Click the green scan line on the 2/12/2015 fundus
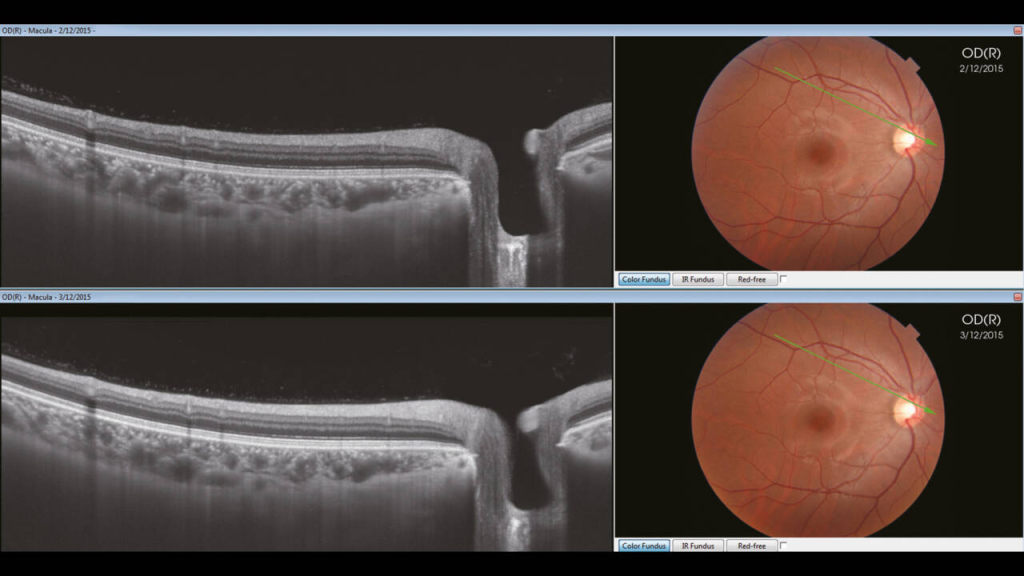The height and width of the screenshot is (576, 1024). (850, 105)
